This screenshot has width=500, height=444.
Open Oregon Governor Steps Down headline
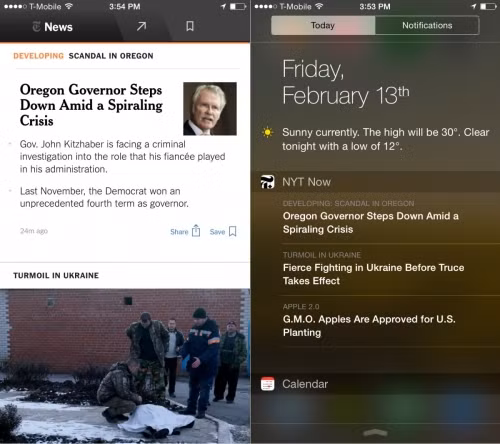[91, 105]
